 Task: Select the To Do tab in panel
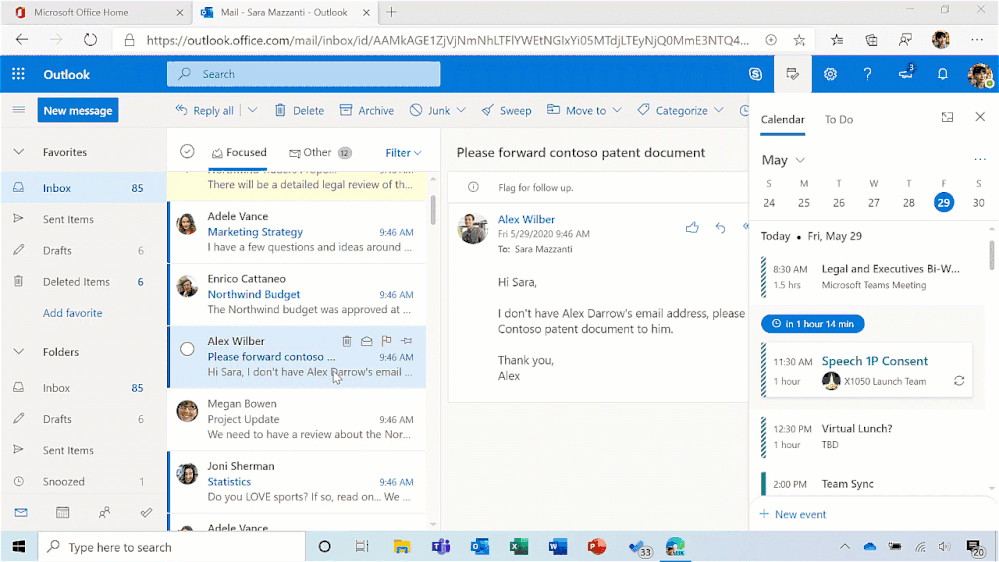pos(838,119)
